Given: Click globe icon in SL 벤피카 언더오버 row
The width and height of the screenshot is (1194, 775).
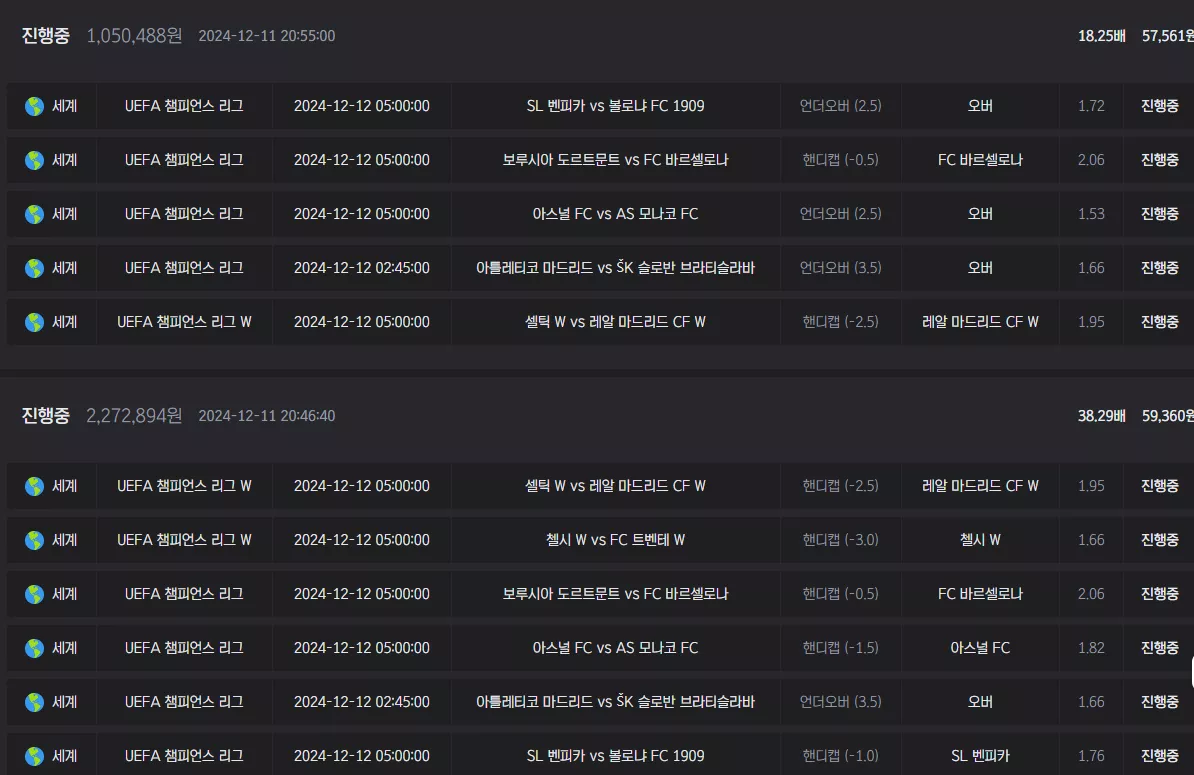Looking at the screenshot, I should (x=34, y=106).
